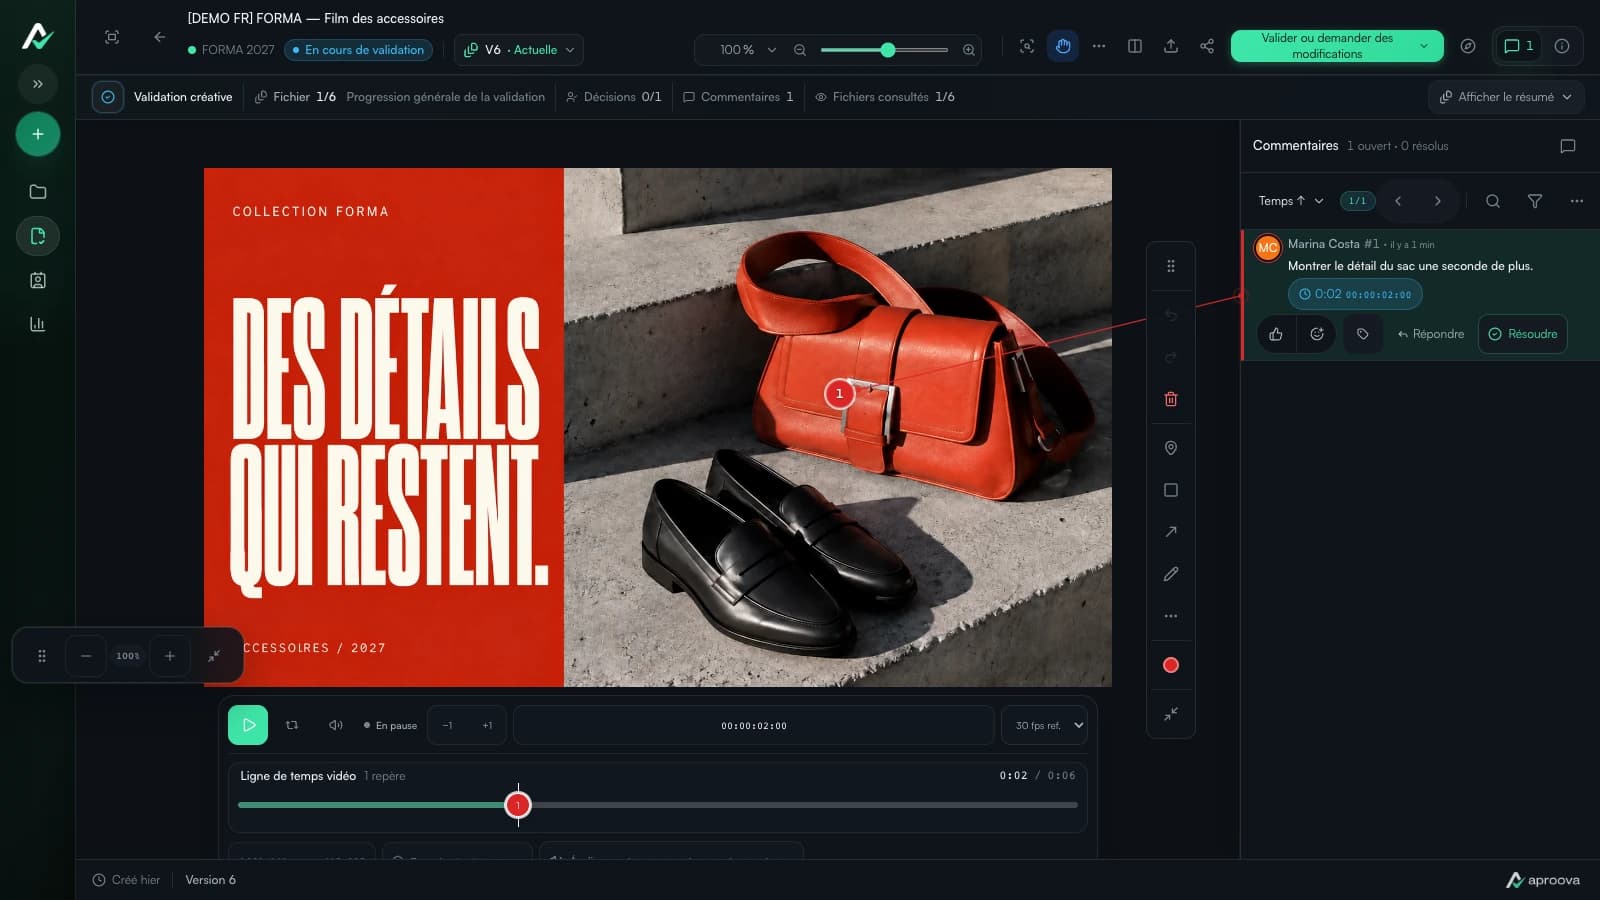This screenshot has width=1600, height=900.
Task: Open the Commentaires 1 item in status bar
Action: tap(738, 97)
